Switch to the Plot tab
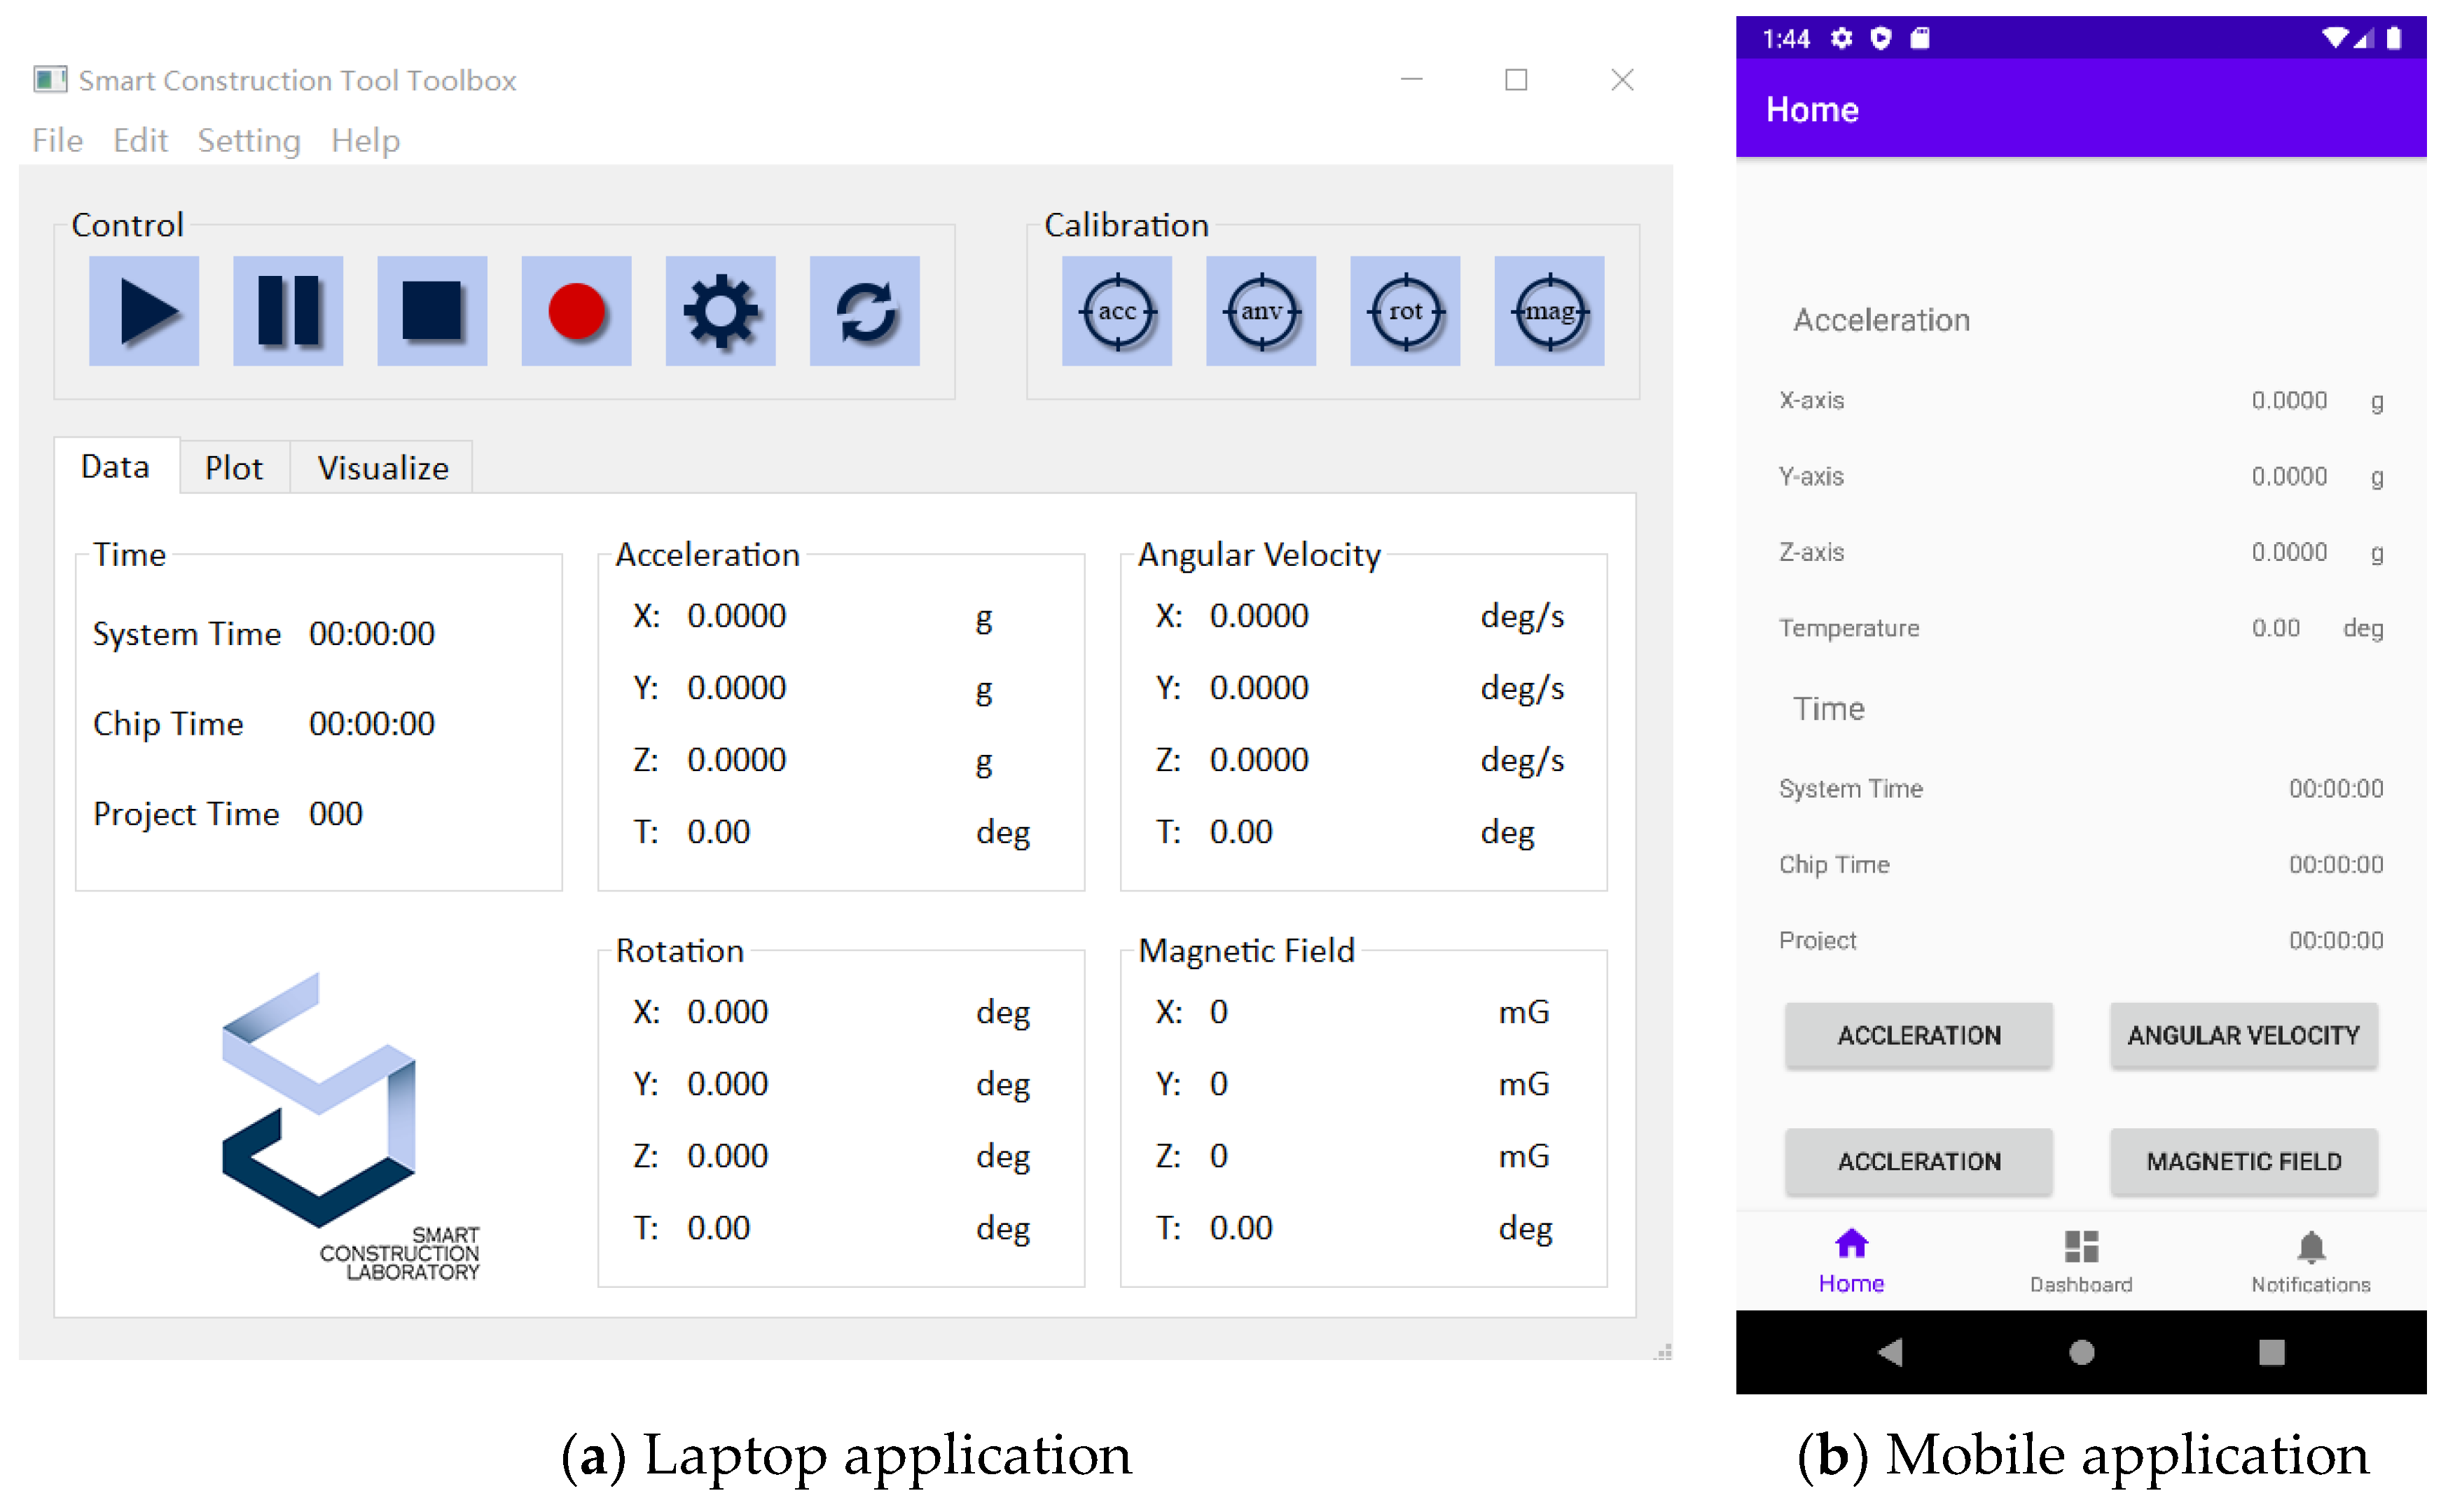 point(233,468)
